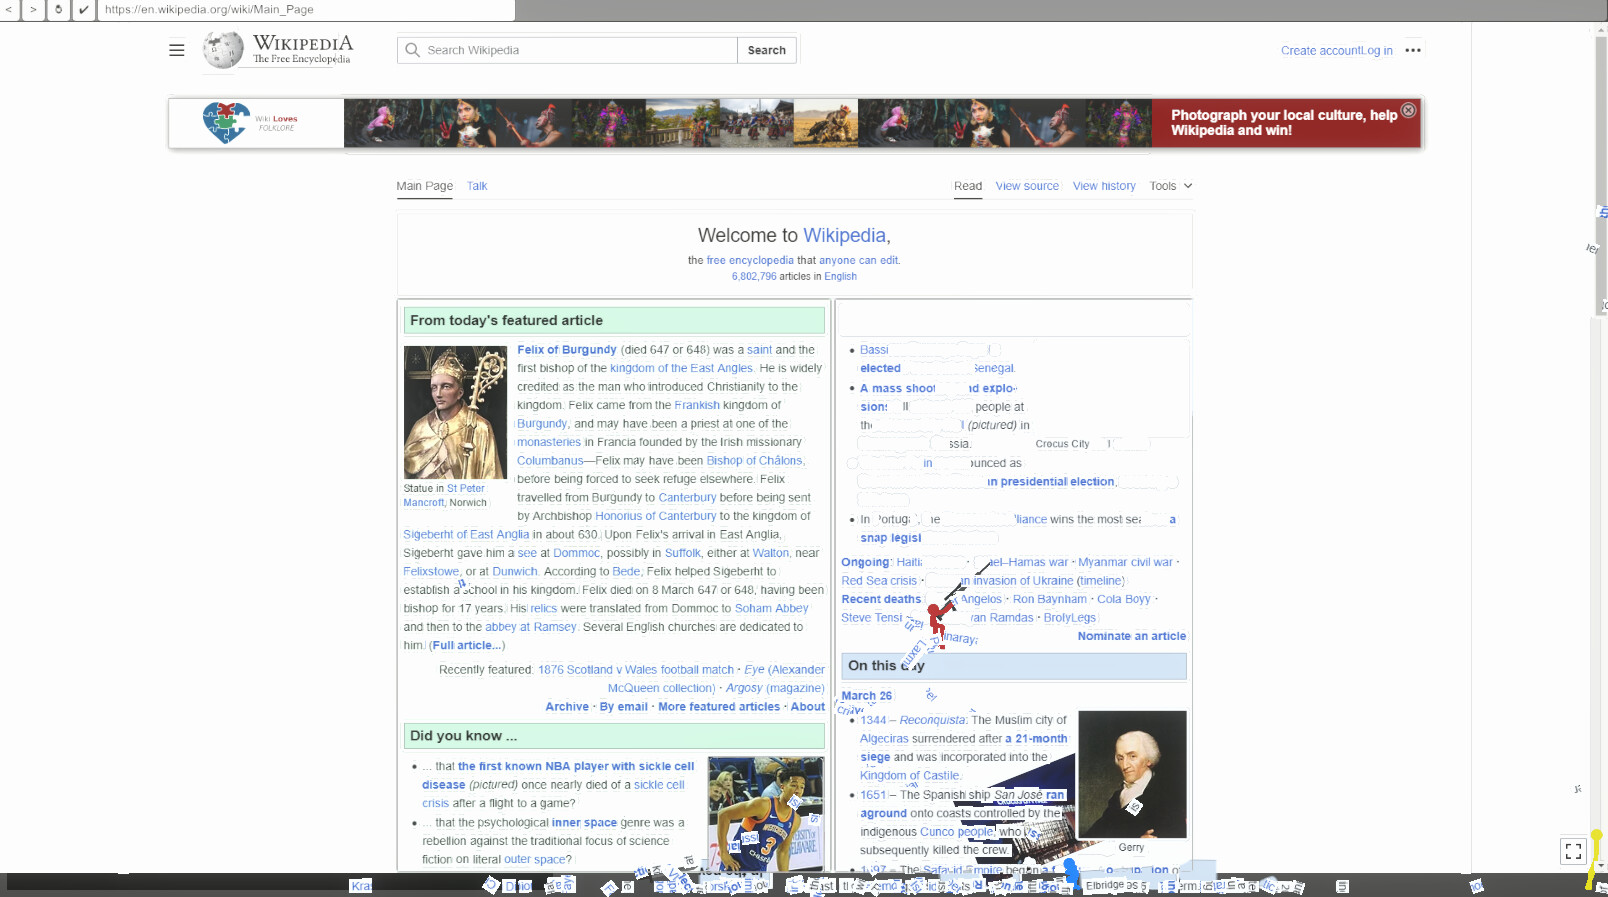Click the Elbridge Gerry portrait thumbnail
This screenshot has width=1608, height=897.
coord(1132,774)
